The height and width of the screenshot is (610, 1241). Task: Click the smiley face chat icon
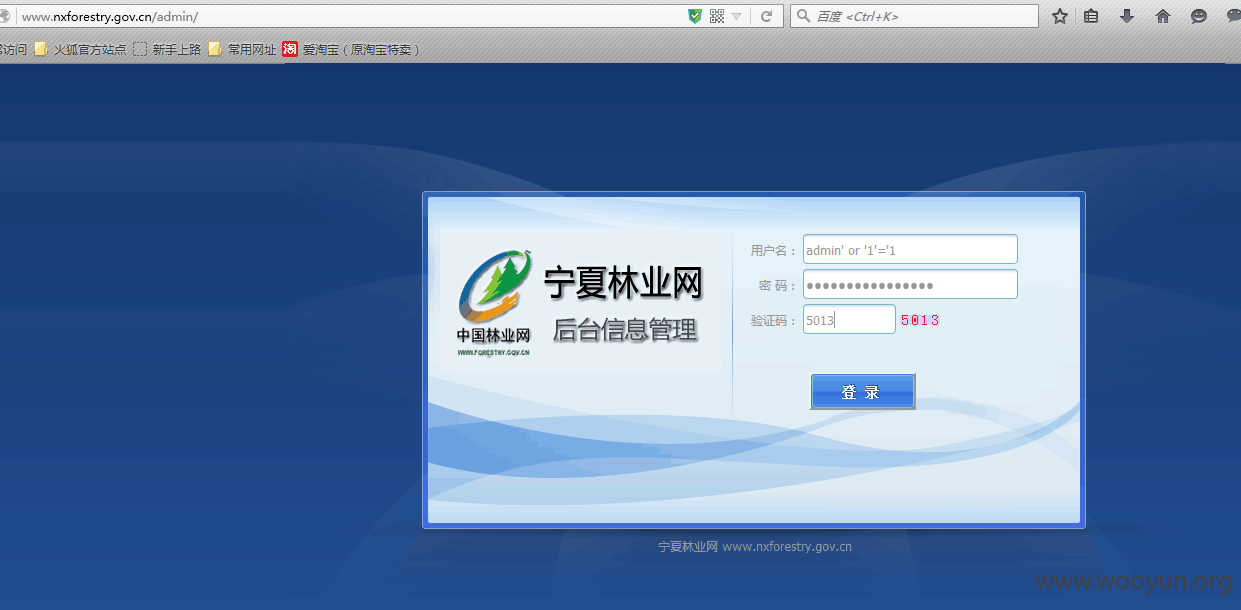pyautogui.click(x=1199, y=16)
